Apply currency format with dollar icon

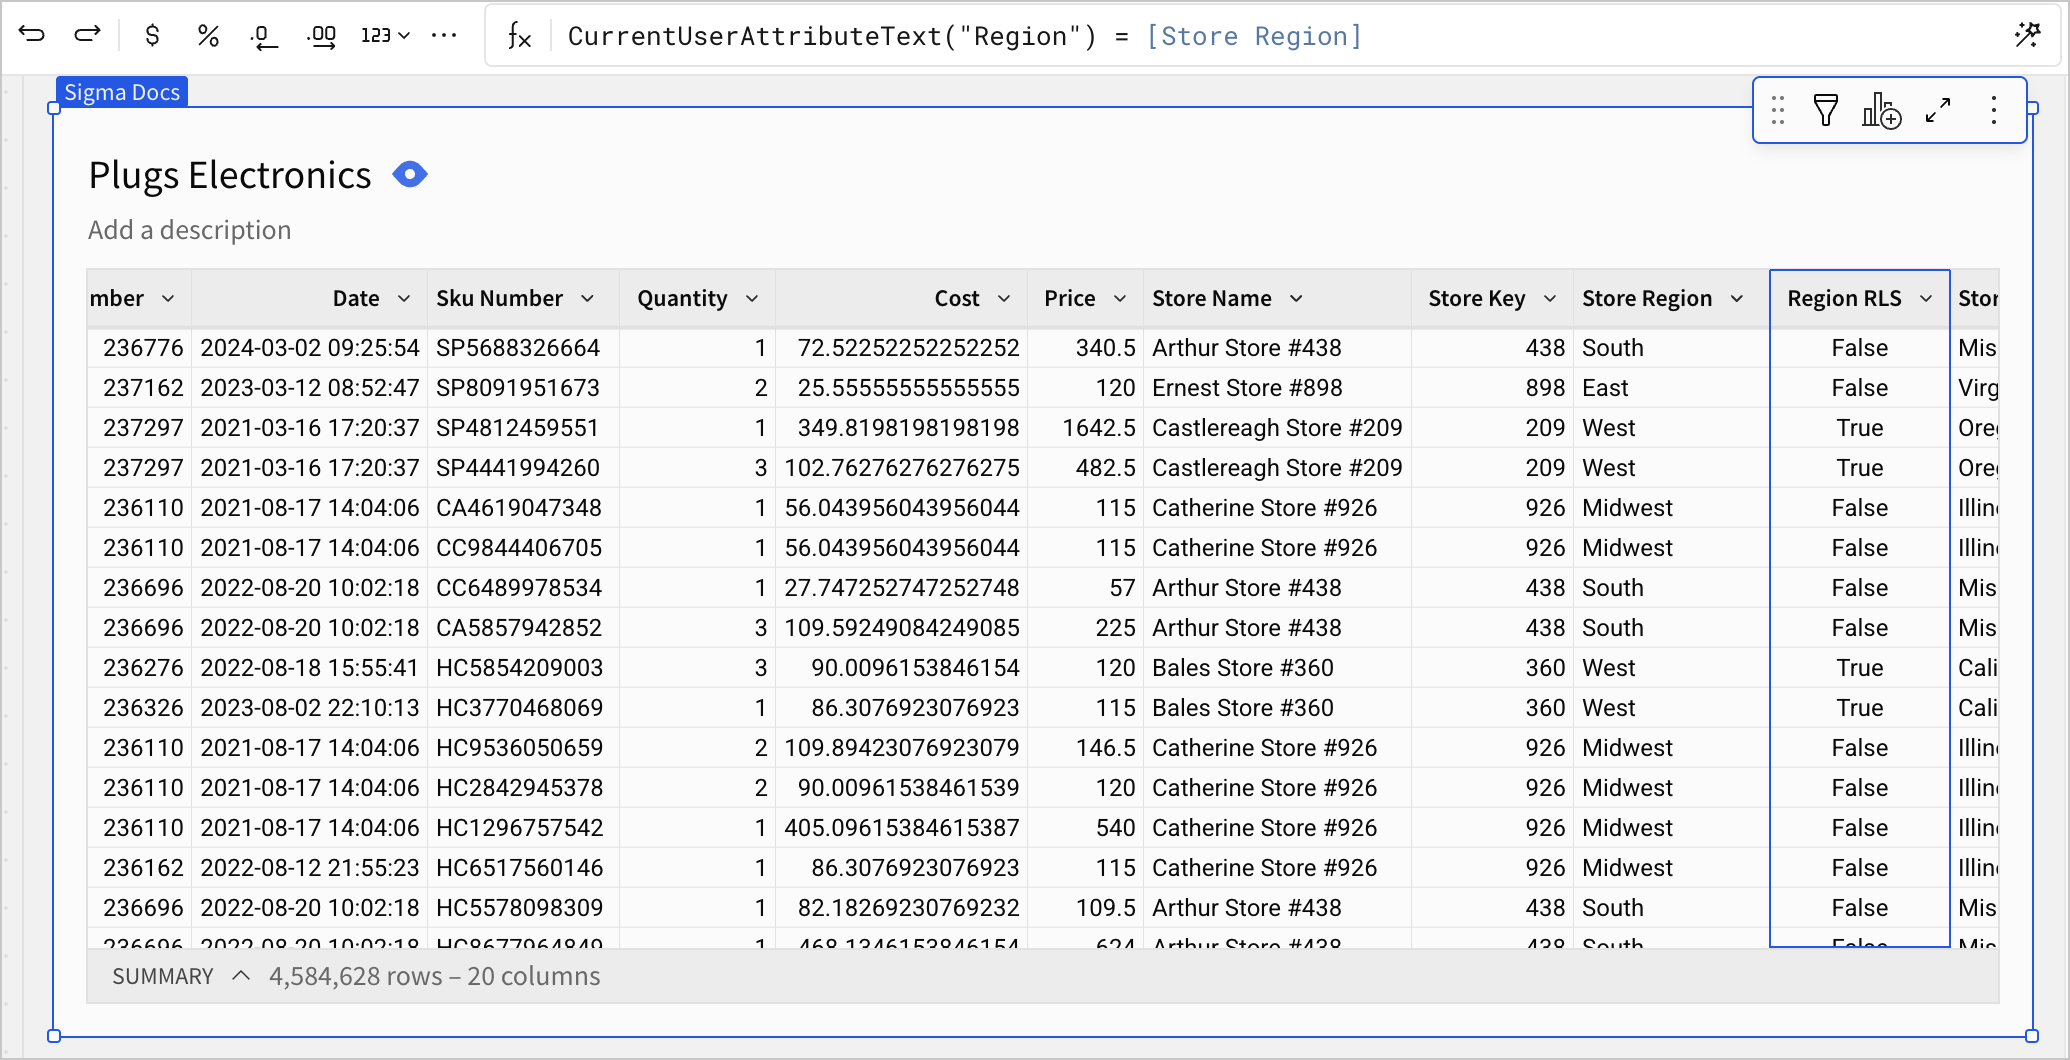[152, 36]
